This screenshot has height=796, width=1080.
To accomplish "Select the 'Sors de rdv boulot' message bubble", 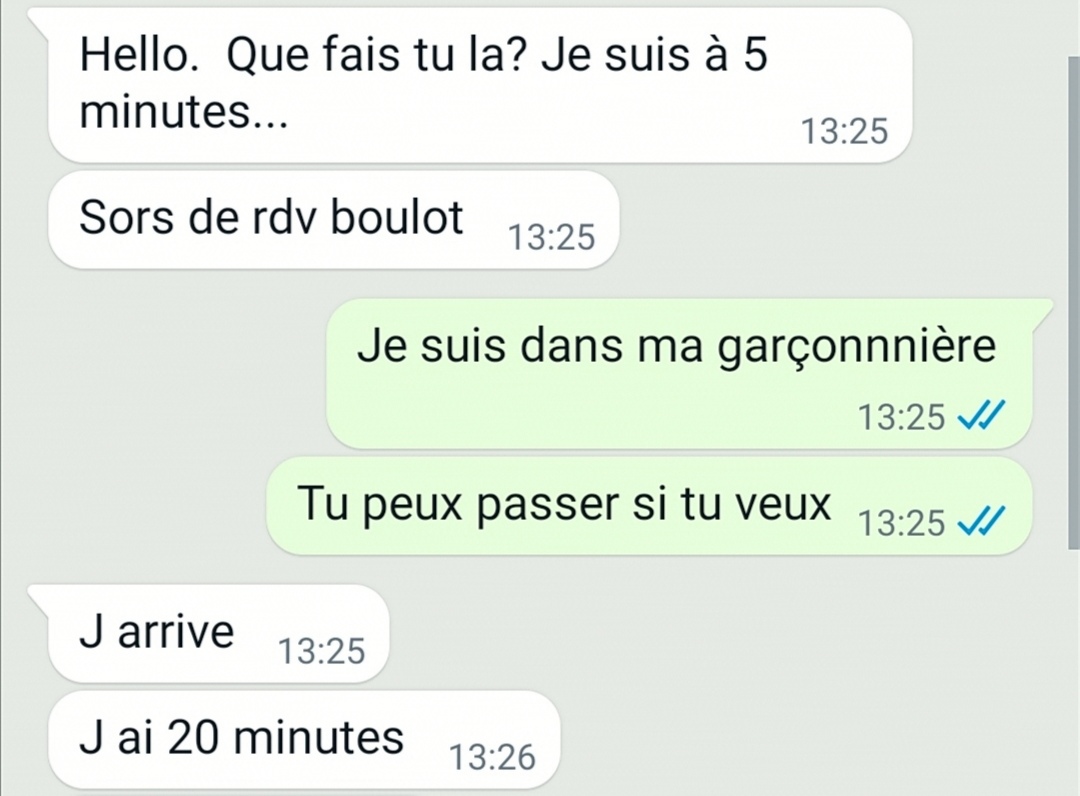I will click(x=333, y=220).
